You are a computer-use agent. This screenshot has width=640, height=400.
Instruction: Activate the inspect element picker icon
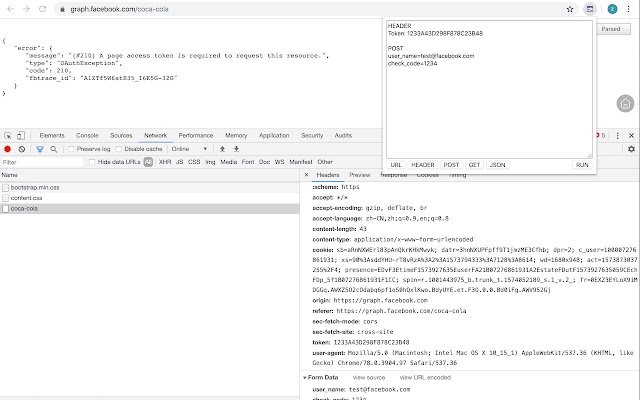8,136
